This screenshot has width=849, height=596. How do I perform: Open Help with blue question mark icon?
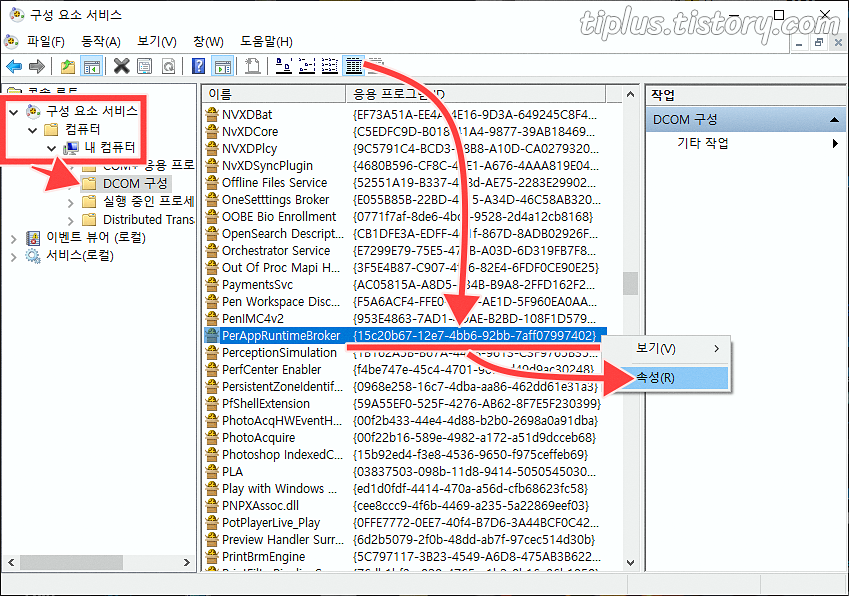click(x=199, y=67)
